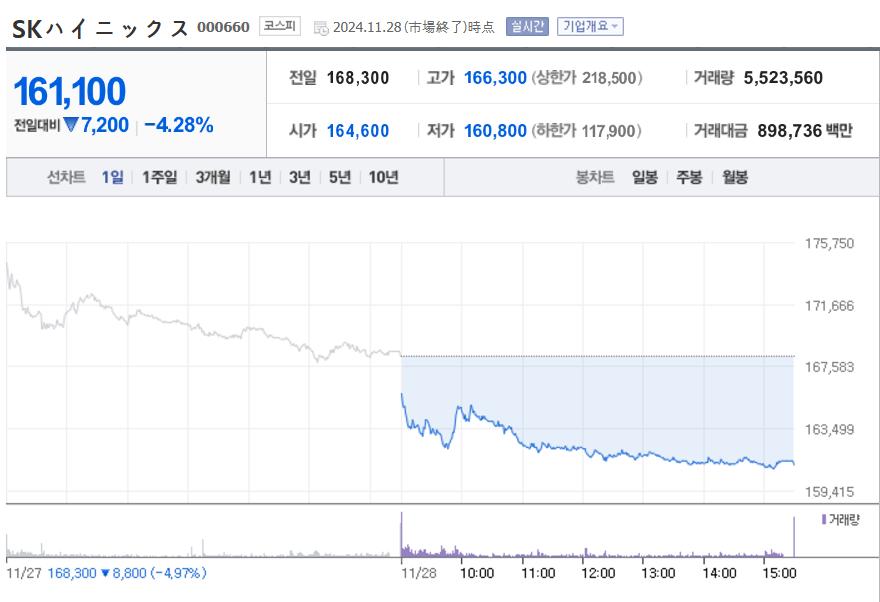Viewport: 880px width, 602px height.
Task: Click the 코스피 market badge
Action: [279, 26]
